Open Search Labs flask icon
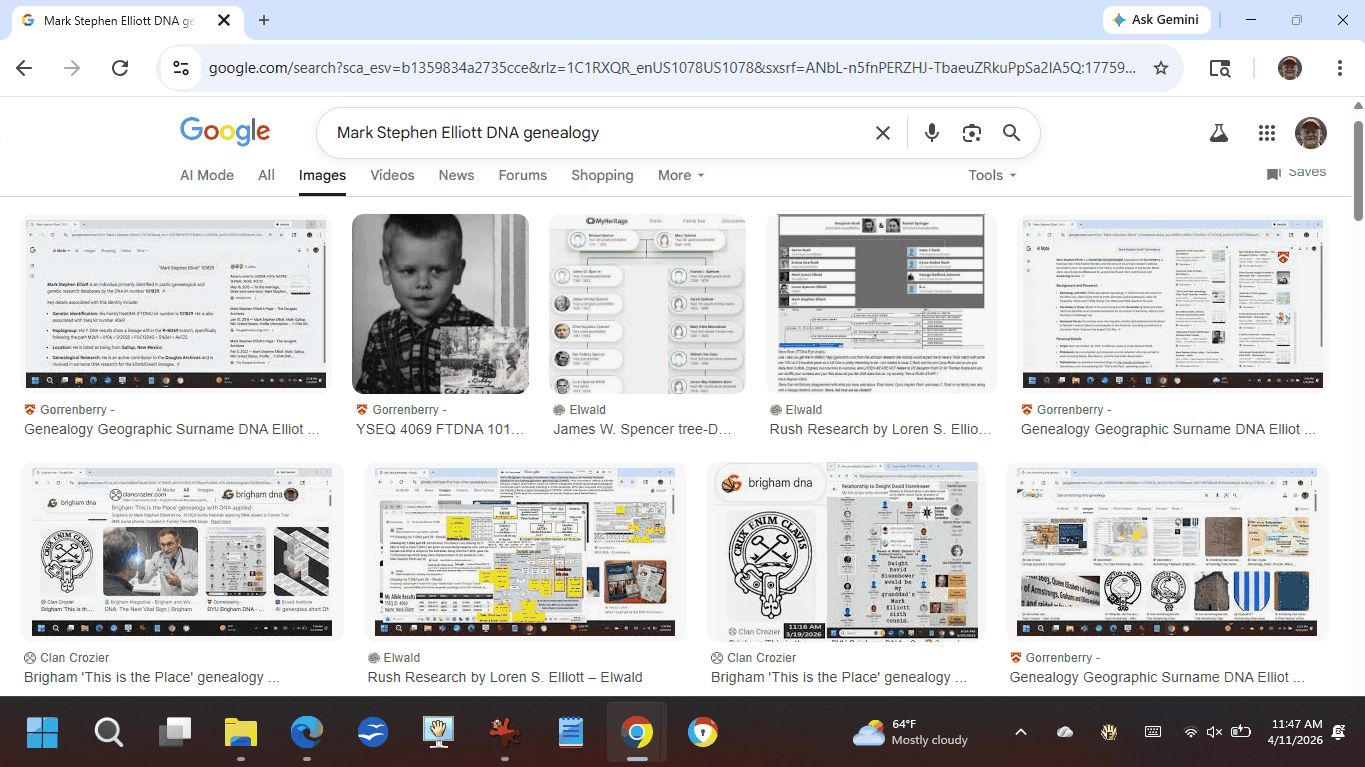1365x767 pixels. tap(1218, 133)
